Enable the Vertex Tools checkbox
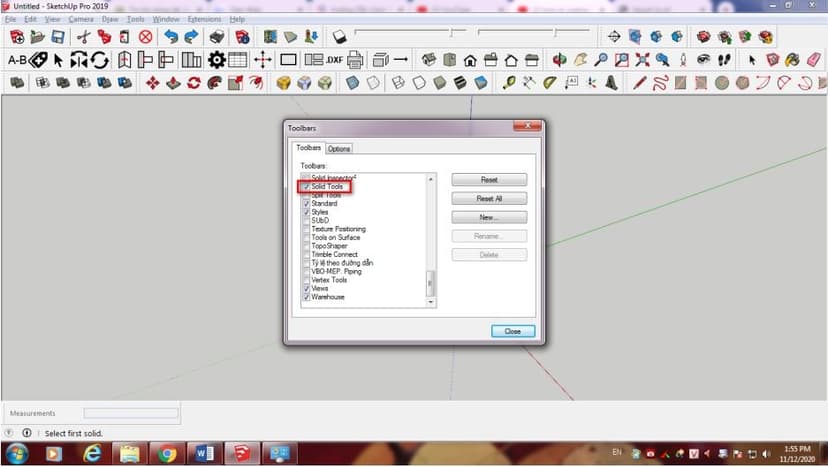828x467 pixels. click(x=306, y=280)
